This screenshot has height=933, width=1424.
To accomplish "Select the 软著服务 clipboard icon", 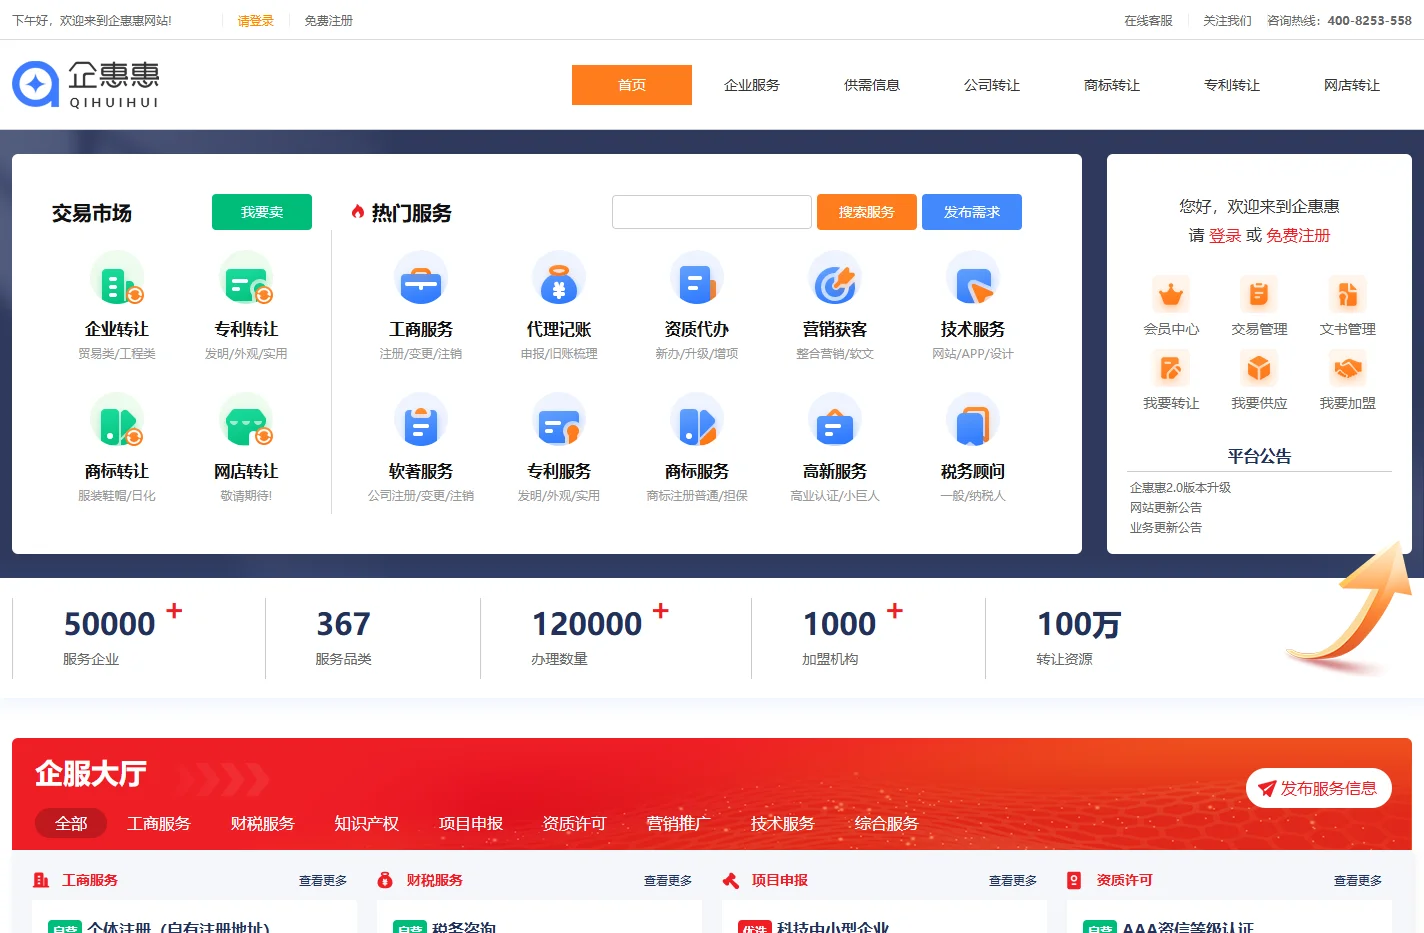I will click(x=421, y=421).
